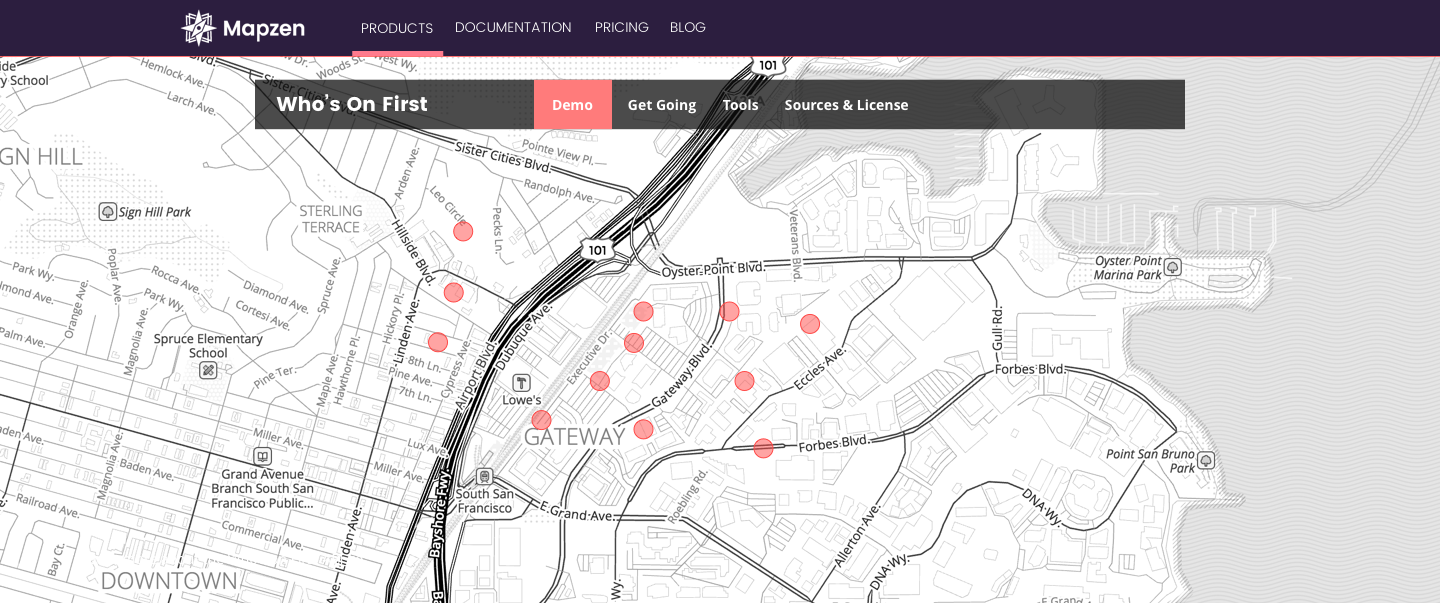Click the 101 highway shield near Oyster Point Blvd

pyautogui.click(x=597, y=250)
